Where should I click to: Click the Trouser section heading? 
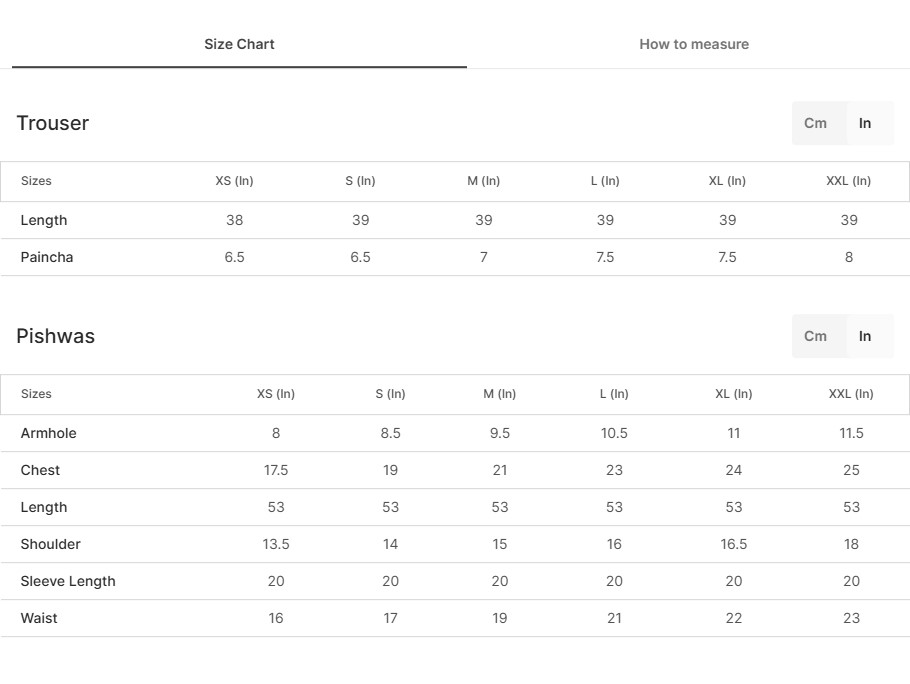click(x=53, y=123)
